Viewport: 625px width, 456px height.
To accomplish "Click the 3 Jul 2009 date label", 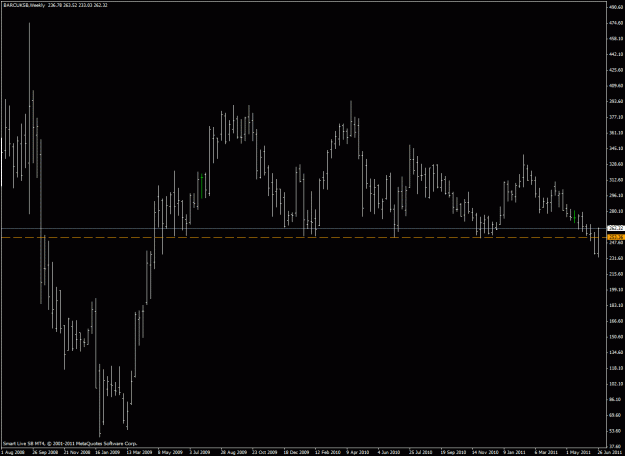I will [x=201, y=453].
